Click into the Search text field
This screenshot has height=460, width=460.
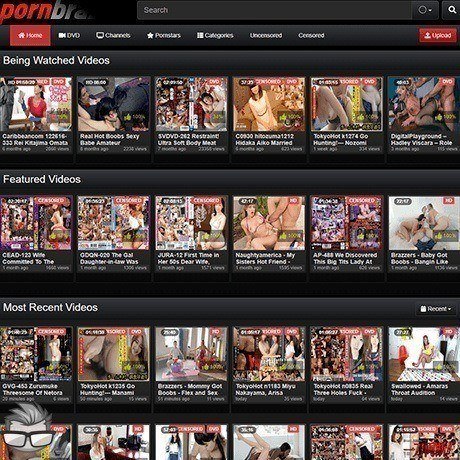(274, 10)
